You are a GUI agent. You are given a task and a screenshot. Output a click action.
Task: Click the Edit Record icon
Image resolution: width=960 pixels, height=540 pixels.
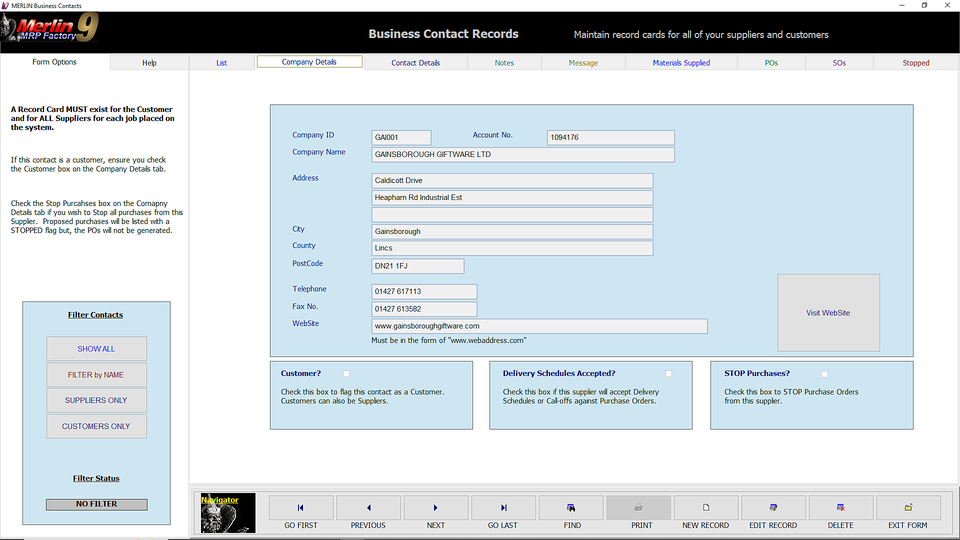pyautogui.click(x=773, y=508)
